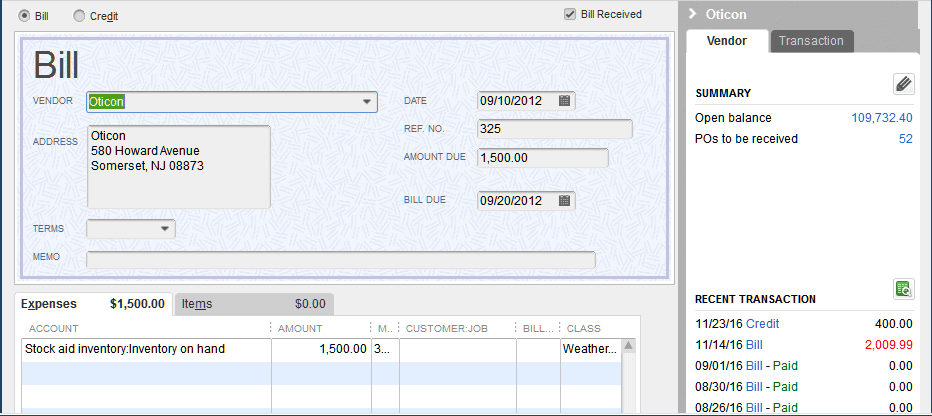The height and width of the screenshot is (416, 932).
Task: Switch to the Expenses tab
Action: [93, 304]
